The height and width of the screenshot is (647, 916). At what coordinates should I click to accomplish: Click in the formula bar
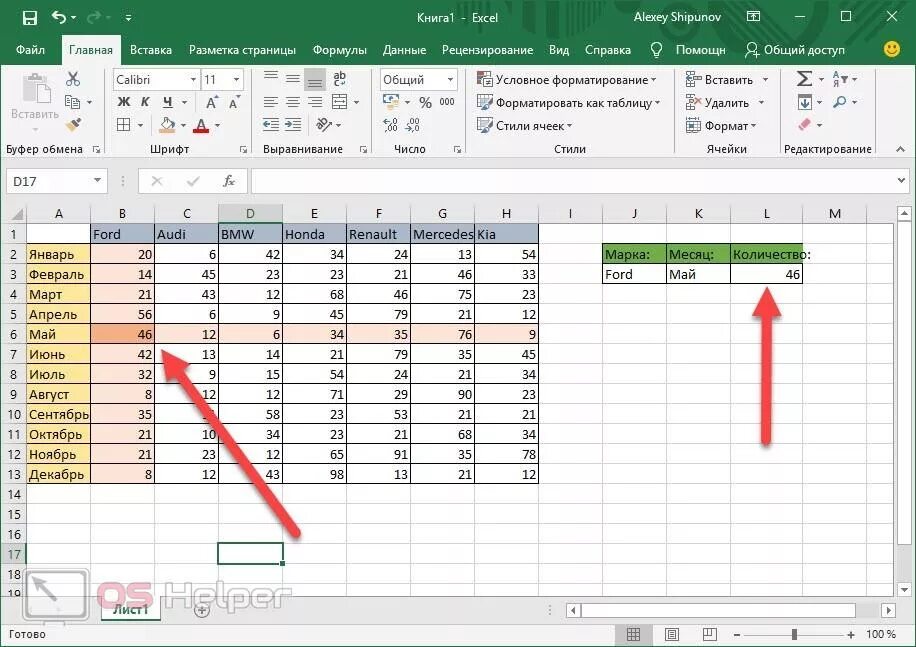[x=572, y=182]
